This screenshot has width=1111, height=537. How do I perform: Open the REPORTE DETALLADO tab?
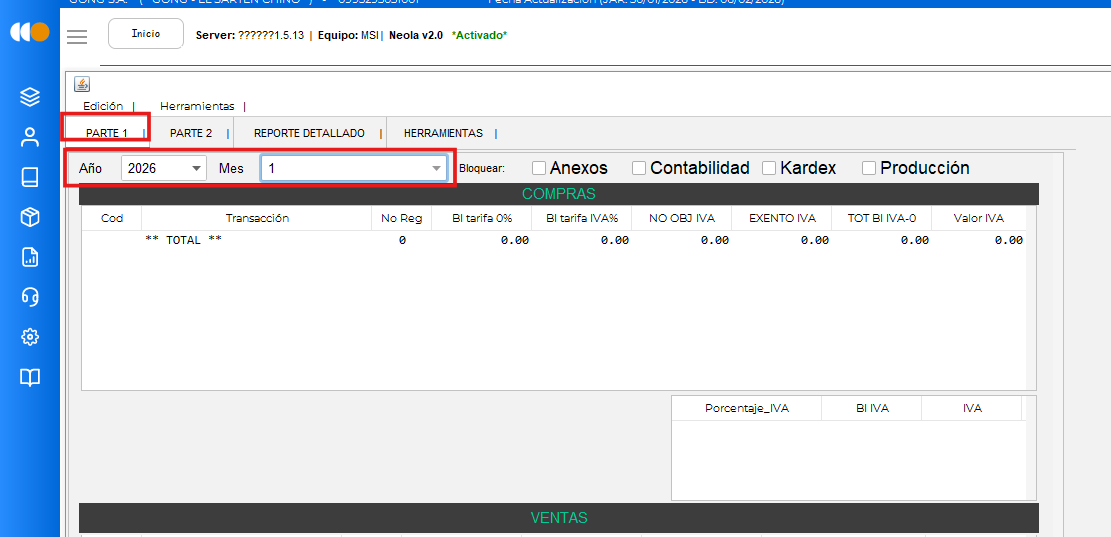click(x=309, y=133)
